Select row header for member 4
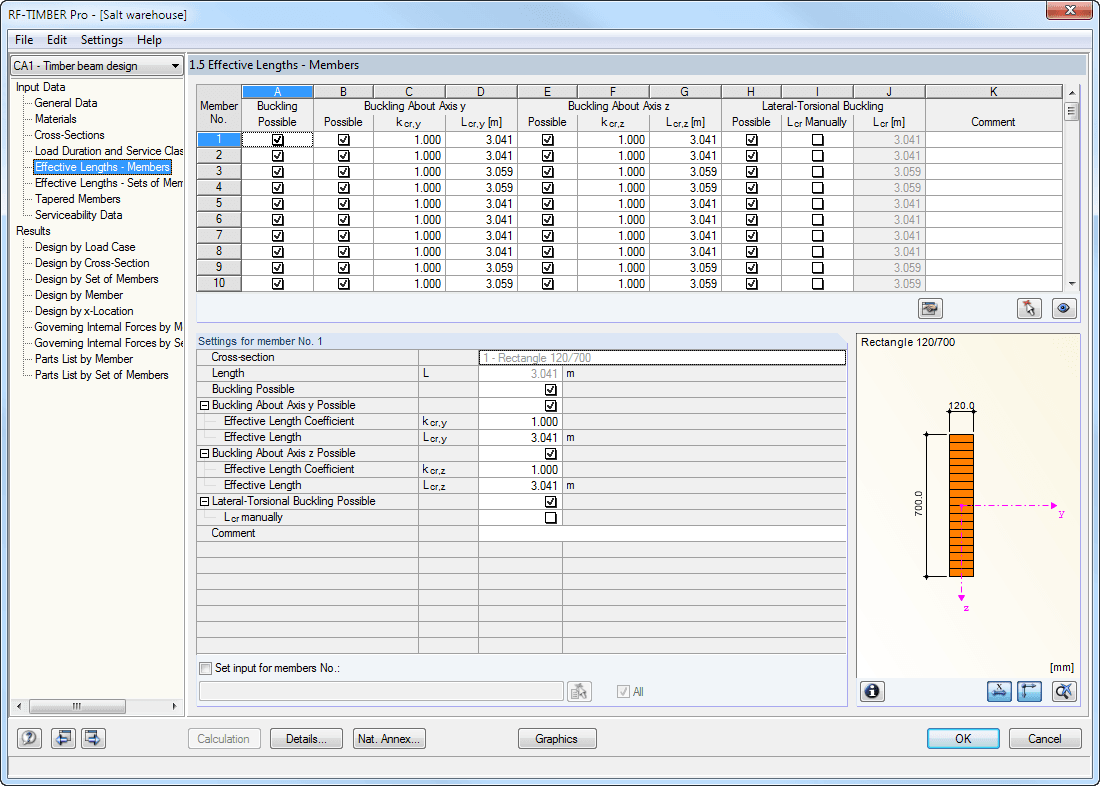1100x786 pixels. tap(219, 188)
